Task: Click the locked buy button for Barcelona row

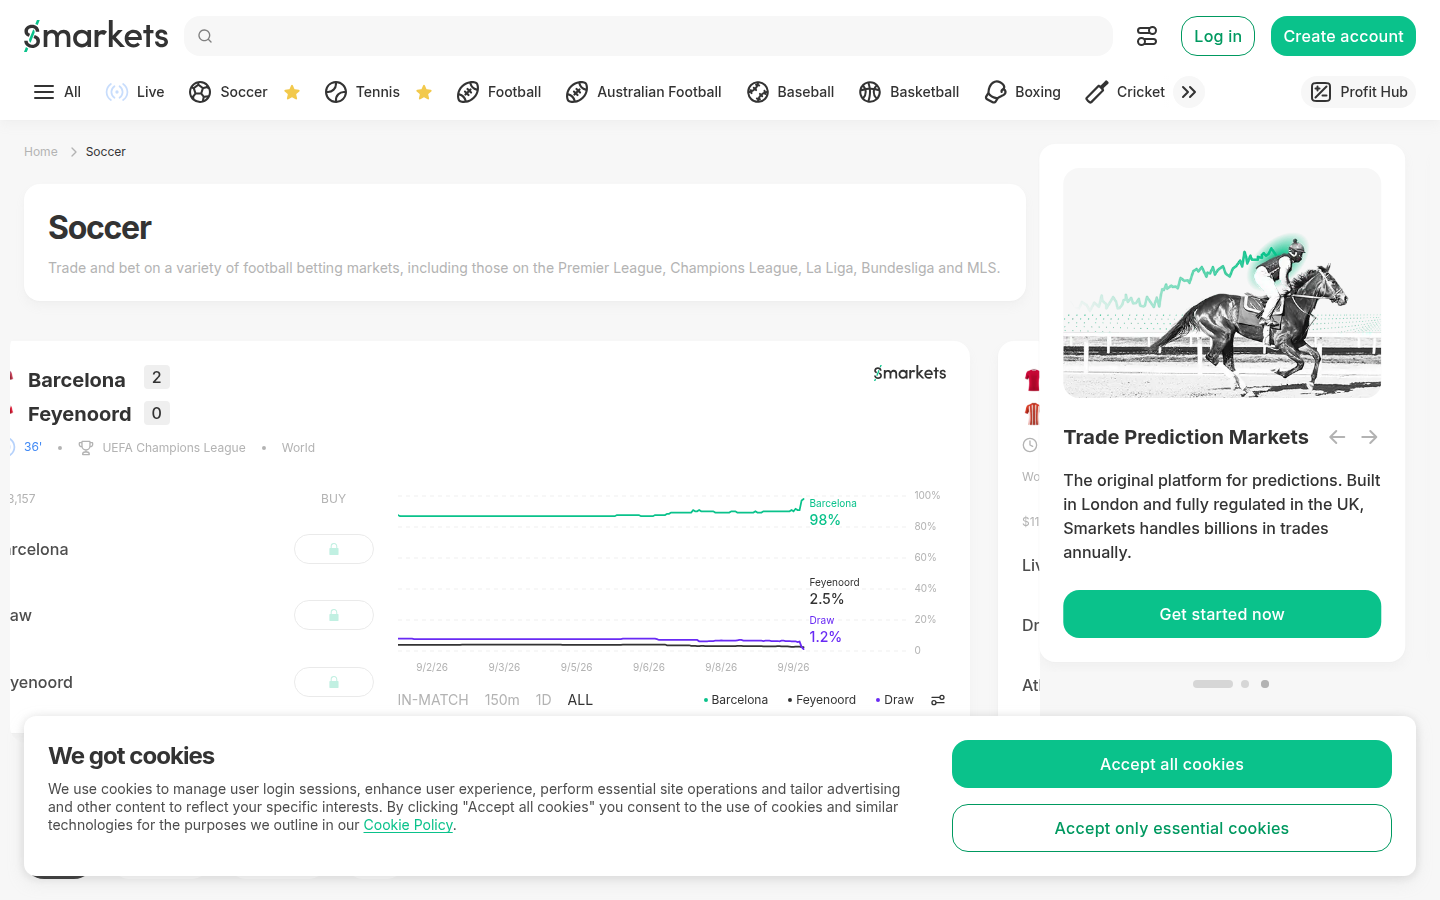Action: (334, 549)
